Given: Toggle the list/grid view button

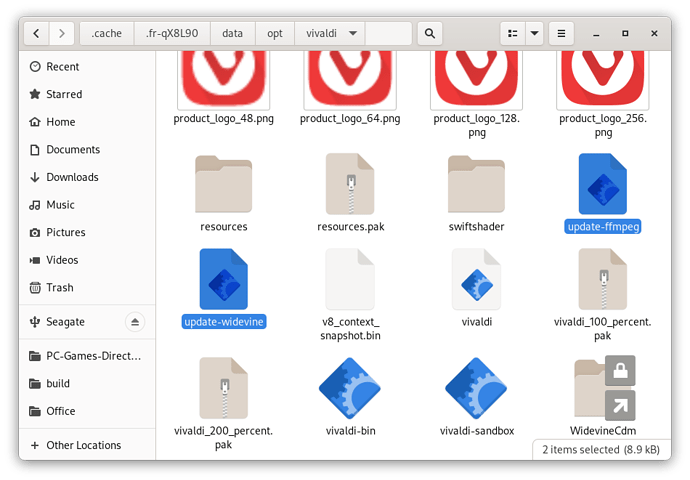Looking at the screenshot, I should click(x=513, y=33).
